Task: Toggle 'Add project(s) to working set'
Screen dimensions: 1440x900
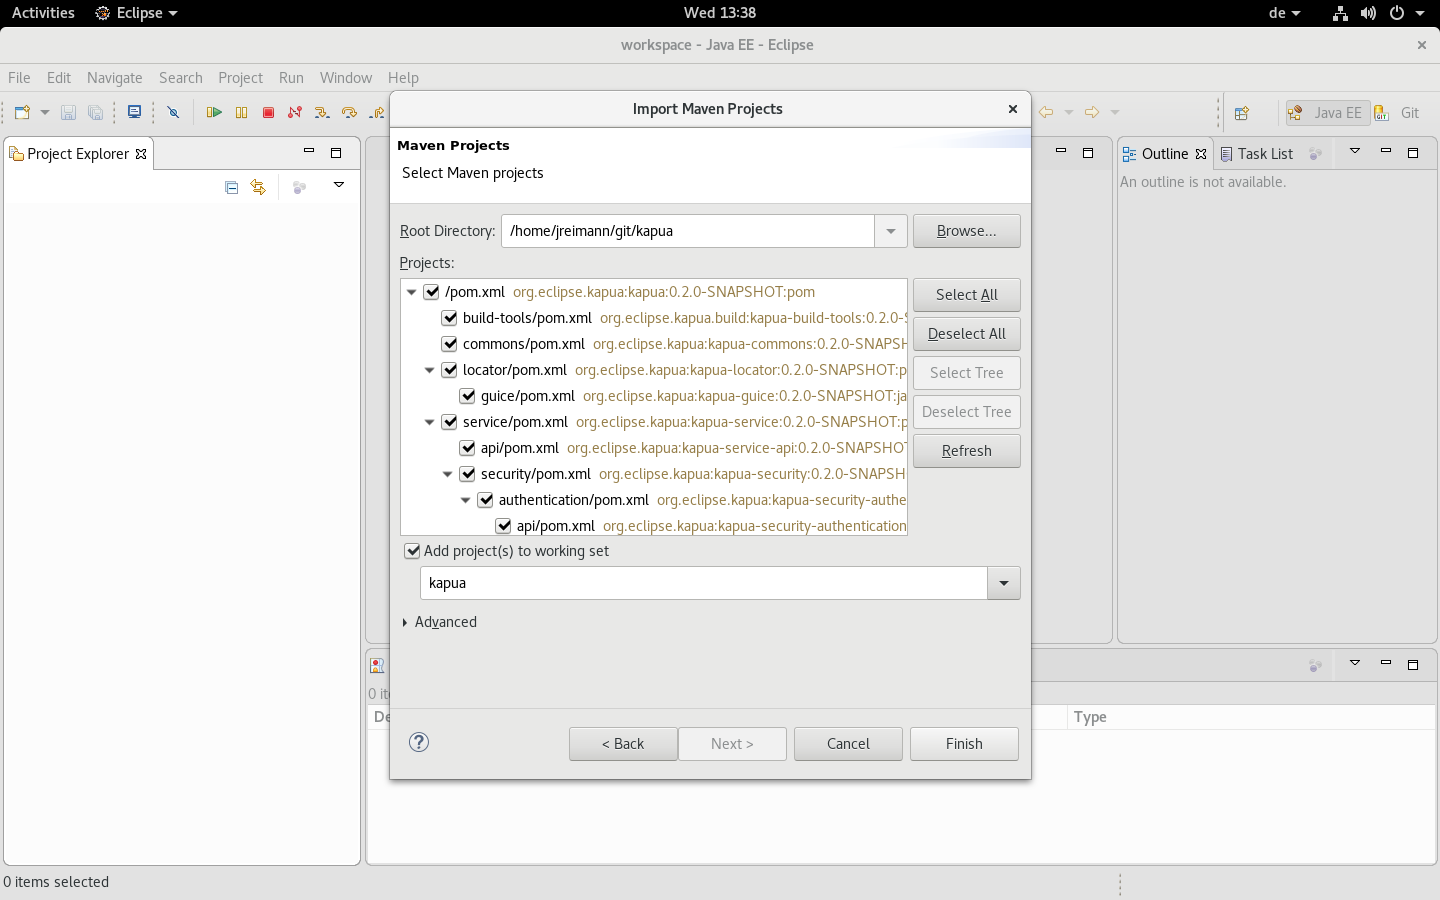Action: click(x=412, y=550)
